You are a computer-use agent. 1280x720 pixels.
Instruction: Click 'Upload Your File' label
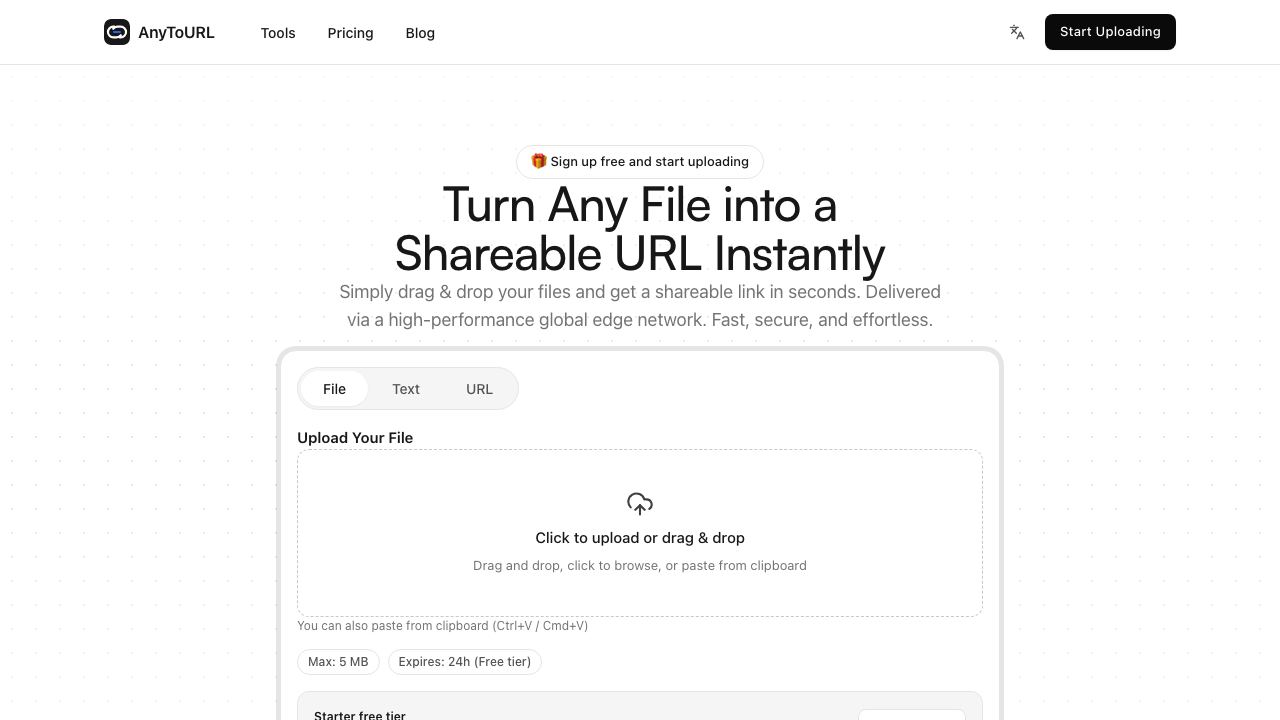coord(355,438)
